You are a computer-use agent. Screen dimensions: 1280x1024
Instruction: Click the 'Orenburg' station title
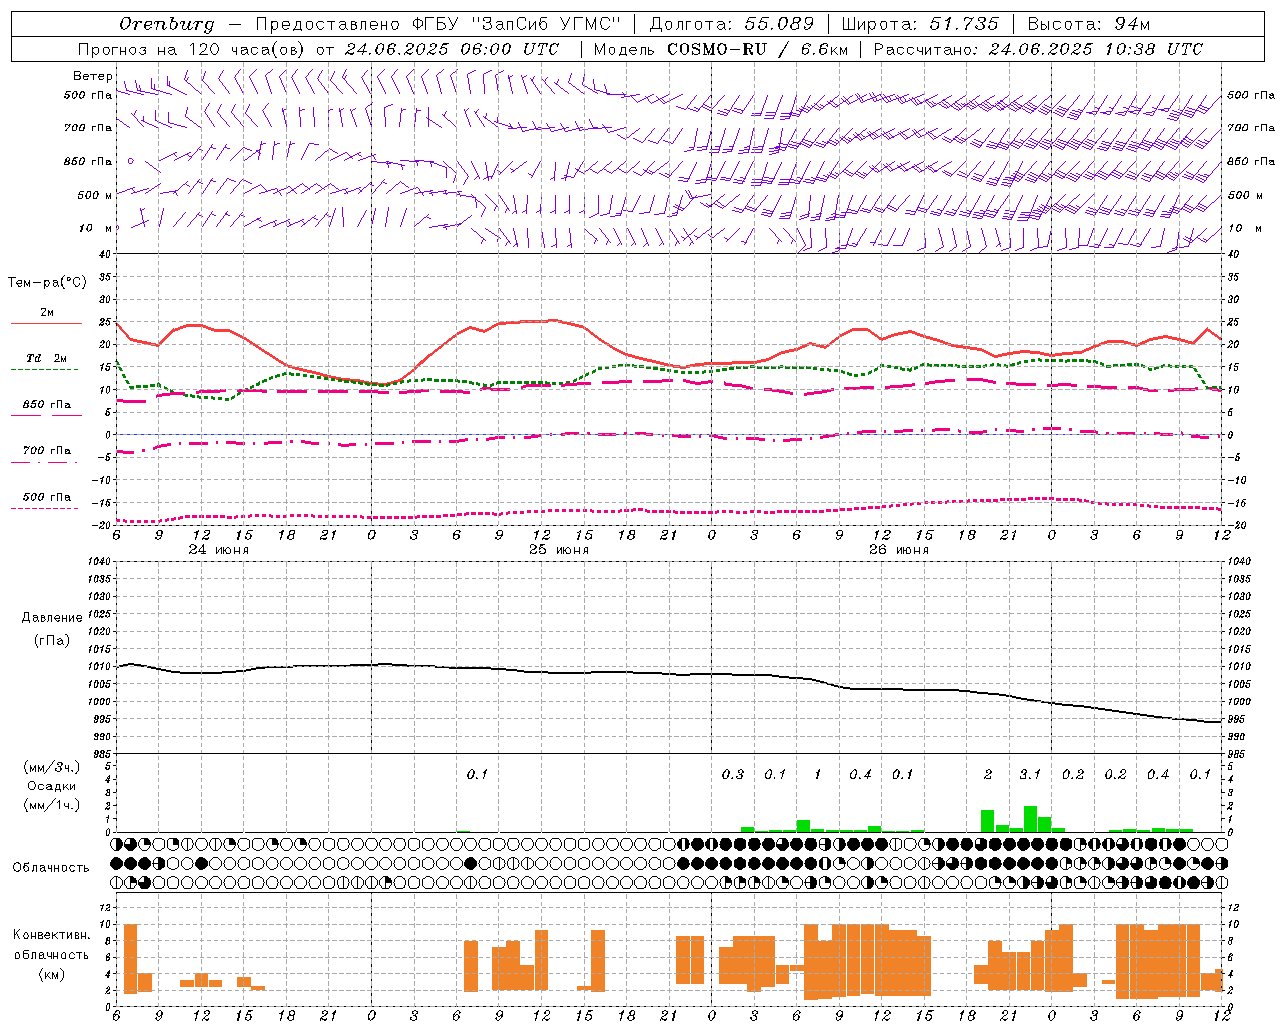coord(167,24)
